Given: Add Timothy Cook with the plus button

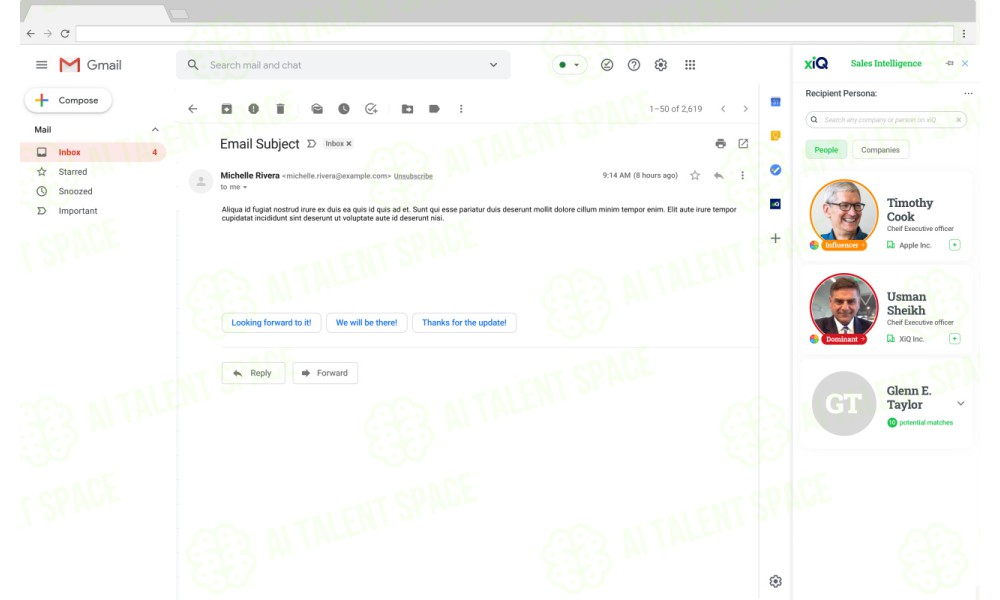Looking at the screenshot, I should point(955,245).
